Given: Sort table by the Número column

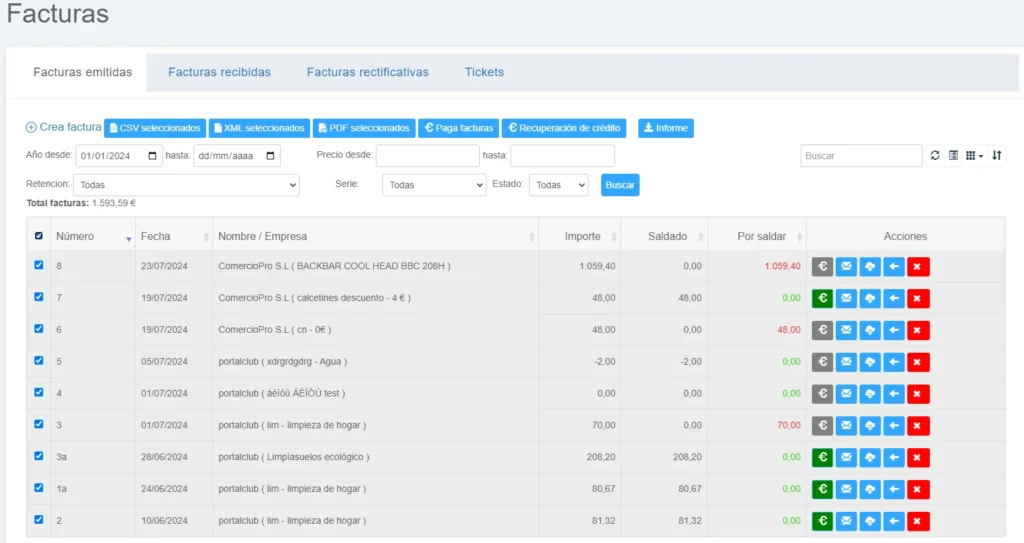Looking at the screenshot, I should click(93, 237).
